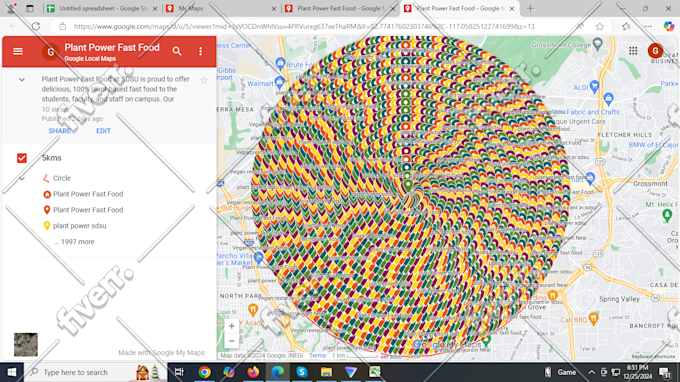Reload the current page

(36, 26)
